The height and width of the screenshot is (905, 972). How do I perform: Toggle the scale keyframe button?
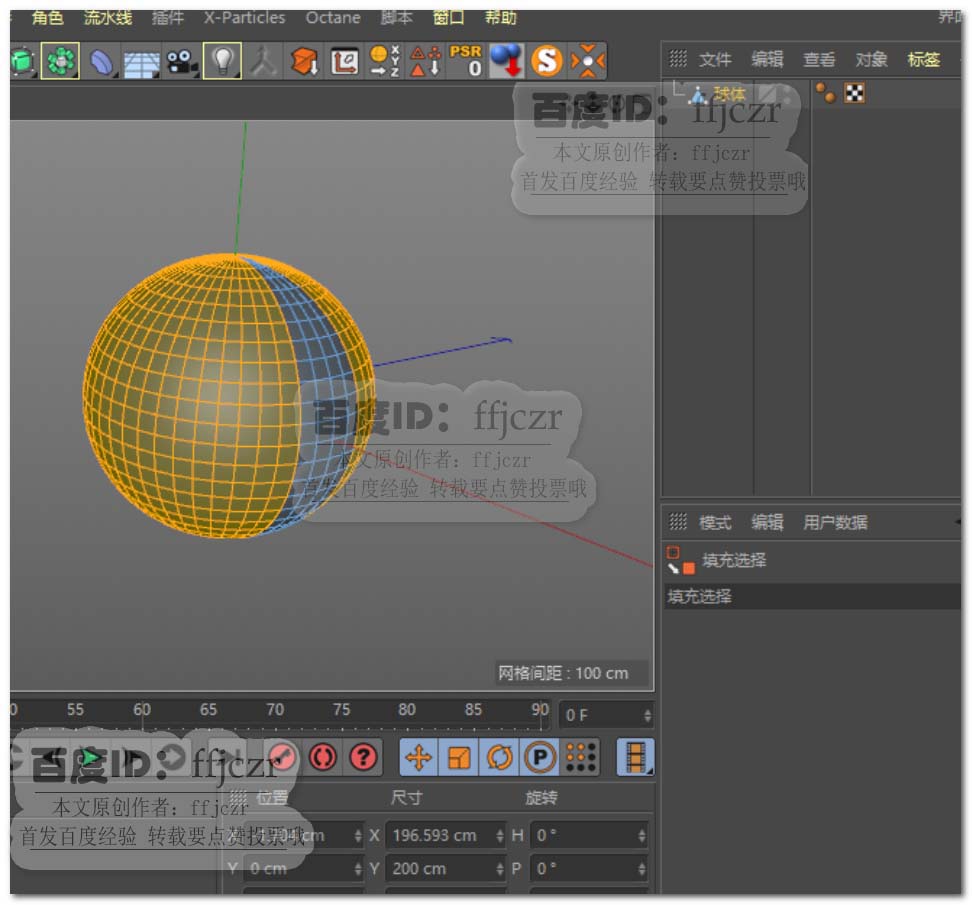(459, 757)
